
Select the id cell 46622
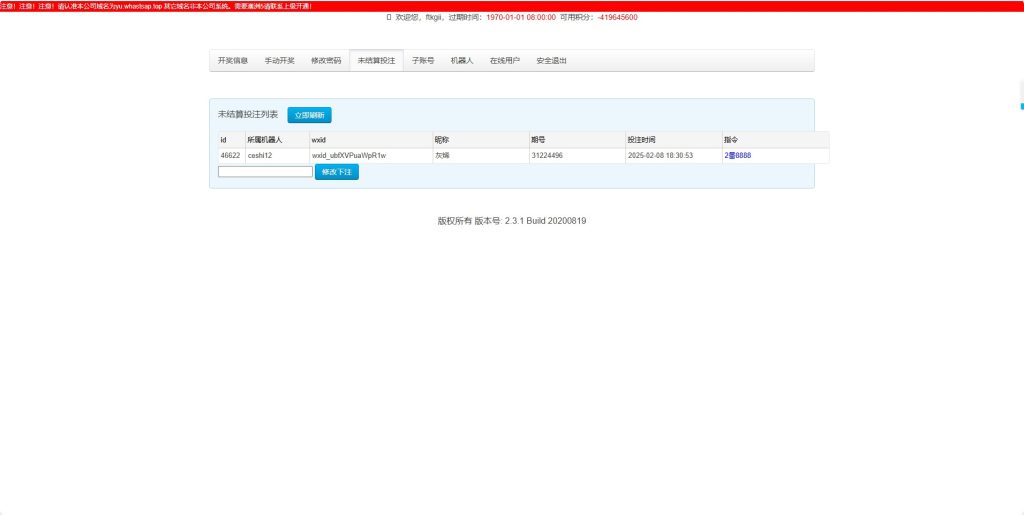231,155
